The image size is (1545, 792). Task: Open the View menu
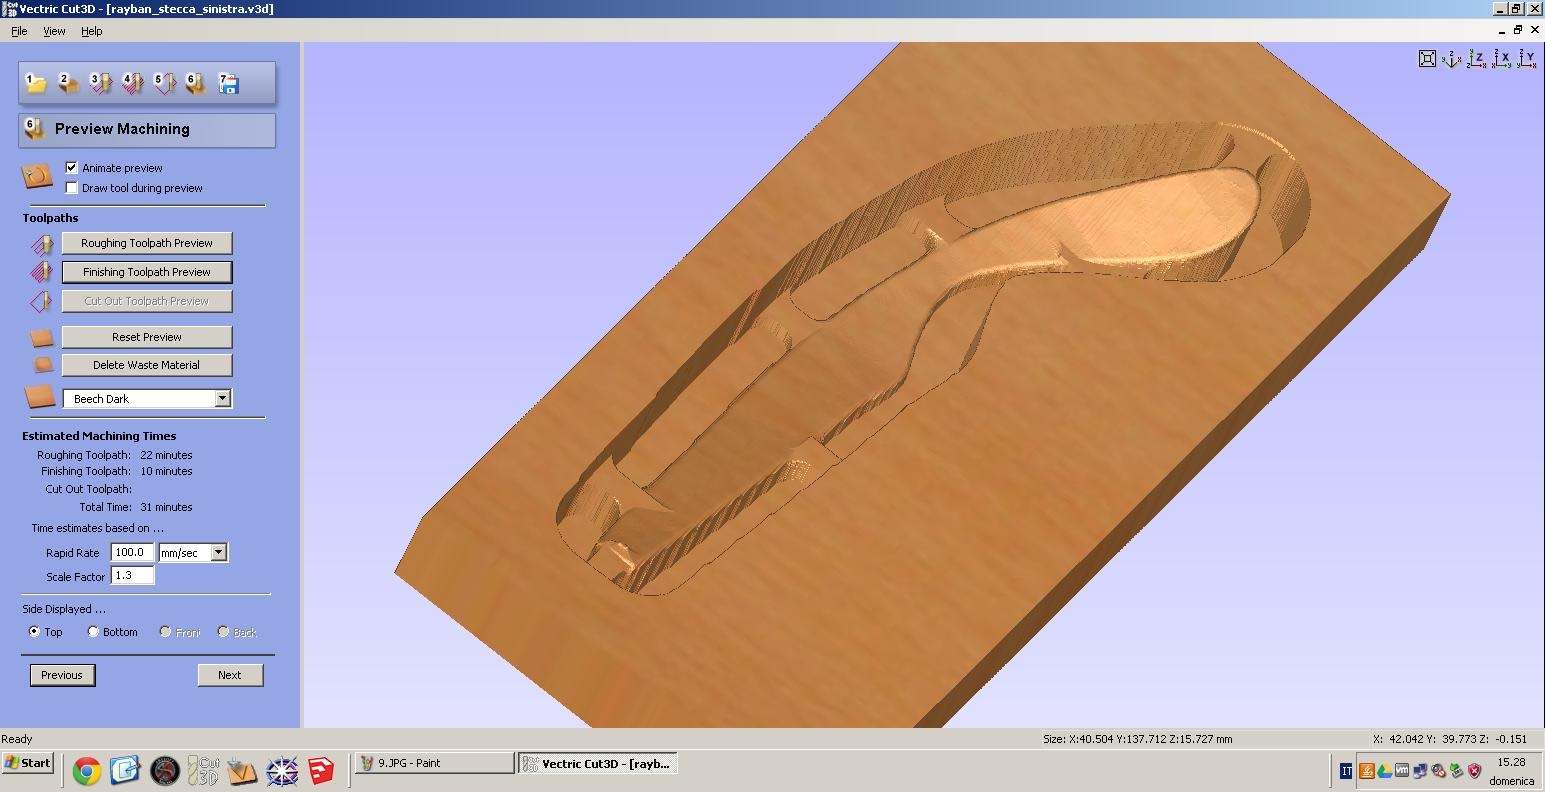(x=54, y=31)
